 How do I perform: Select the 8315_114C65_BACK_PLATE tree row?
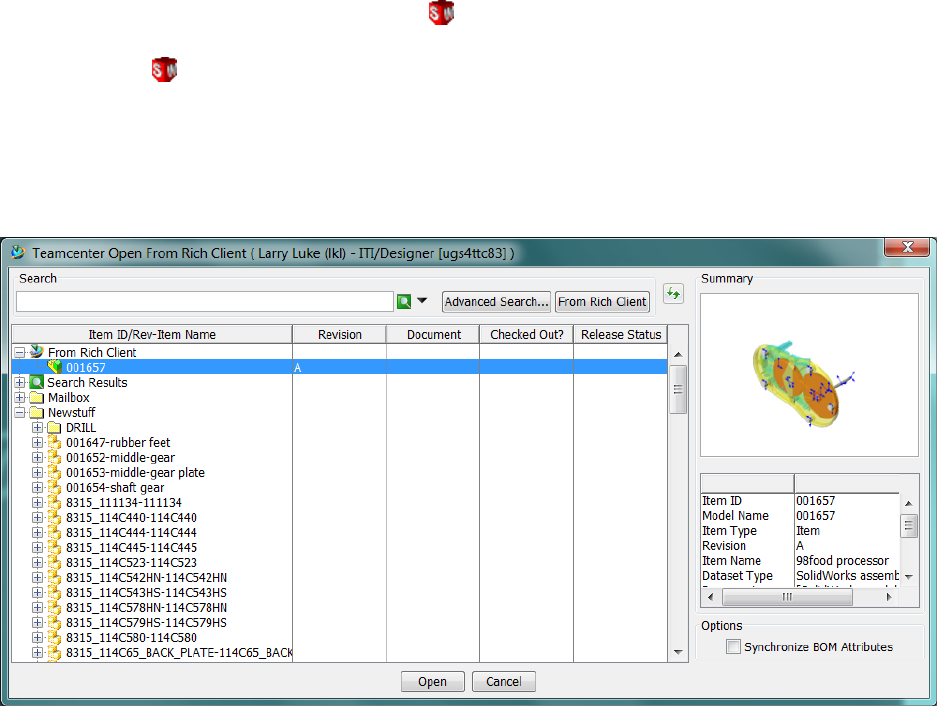179,652
